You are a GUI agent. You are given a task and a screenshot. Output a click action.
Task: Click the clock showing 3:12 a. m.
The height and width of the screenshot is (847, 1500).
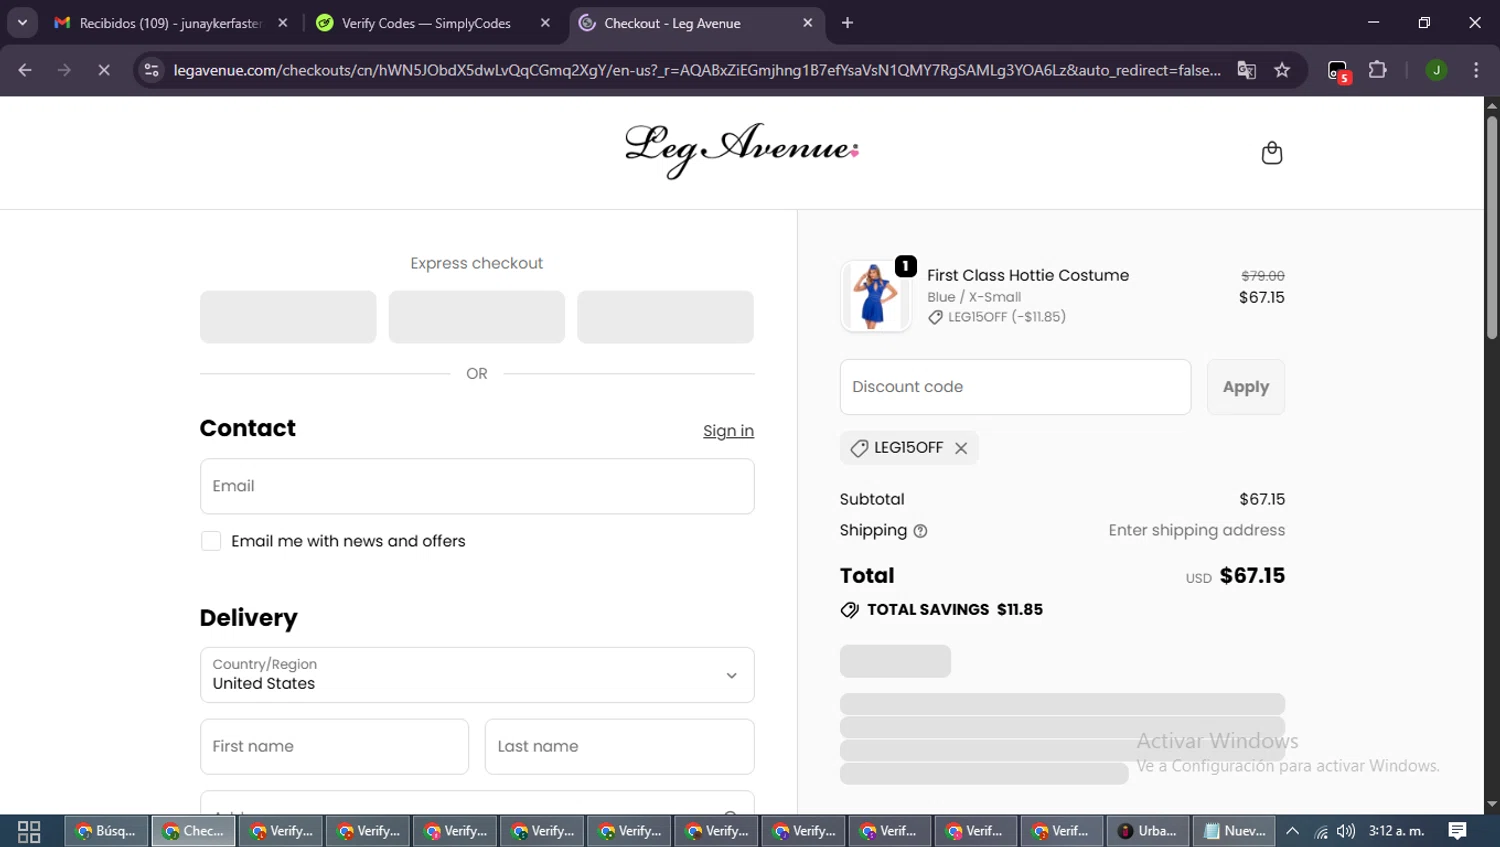pyautogui.click(x=1396, y=831)
